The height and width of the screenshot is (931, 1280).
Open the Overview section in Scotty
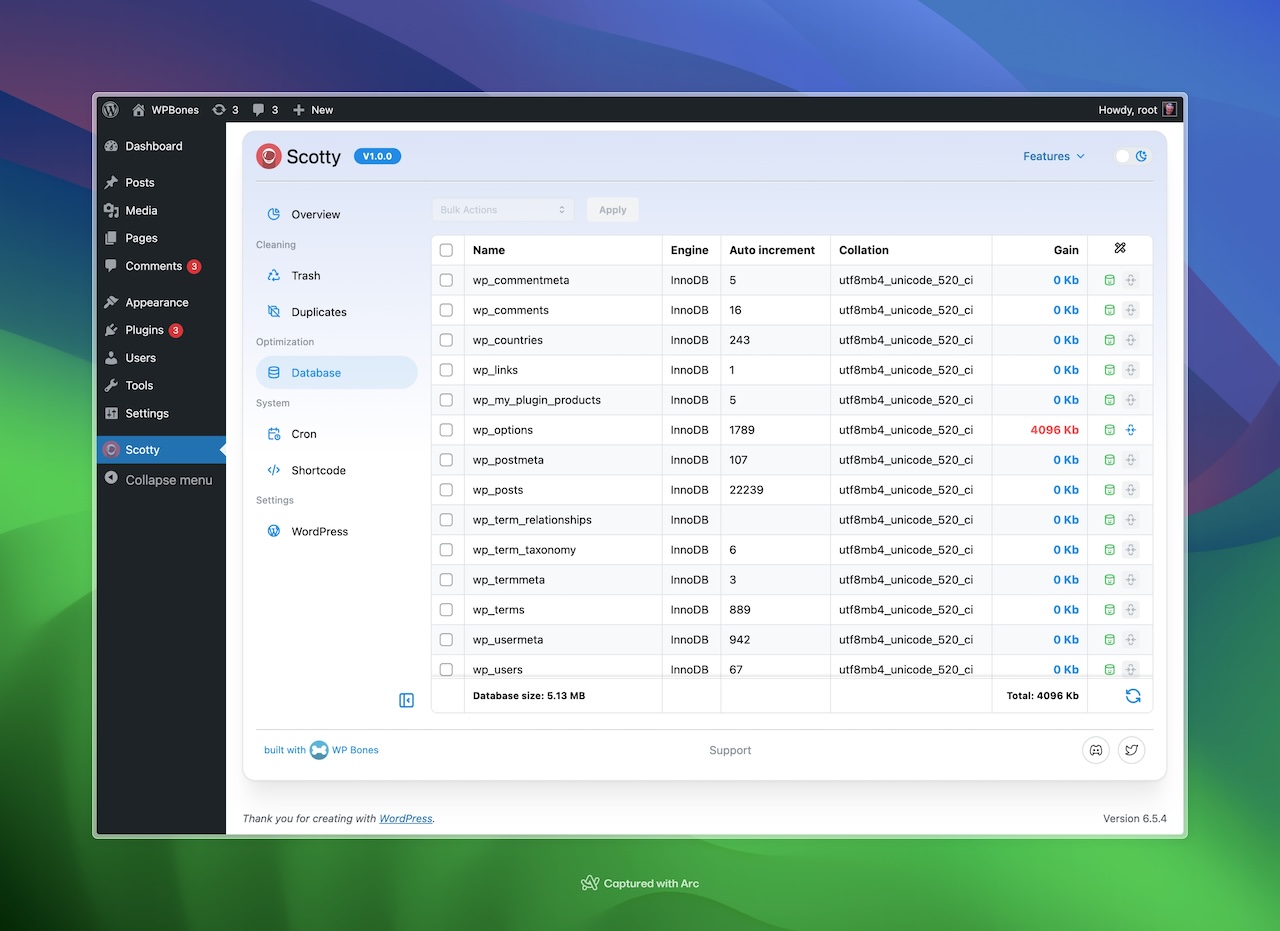[x=337, y=214]
